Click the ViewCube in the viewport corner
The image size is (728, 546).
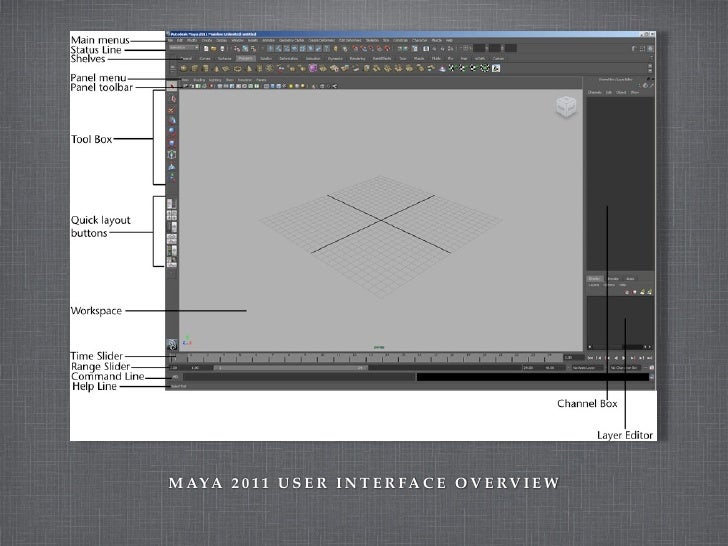point(565,106)
